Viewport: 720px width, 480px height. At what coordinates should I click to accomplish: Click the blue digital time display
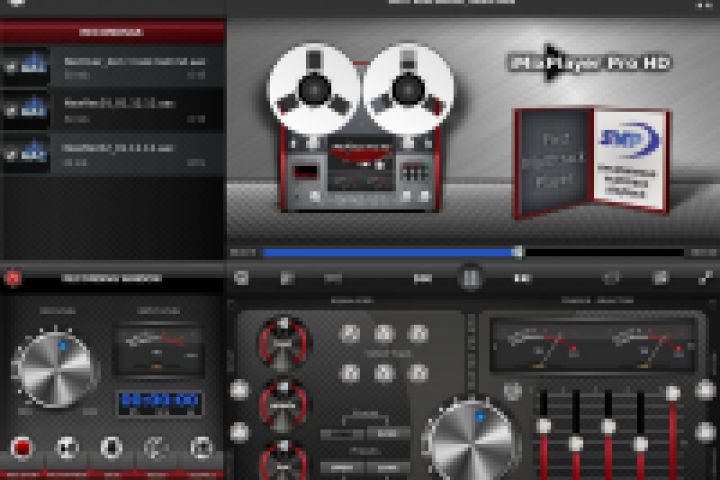point(159,403)
